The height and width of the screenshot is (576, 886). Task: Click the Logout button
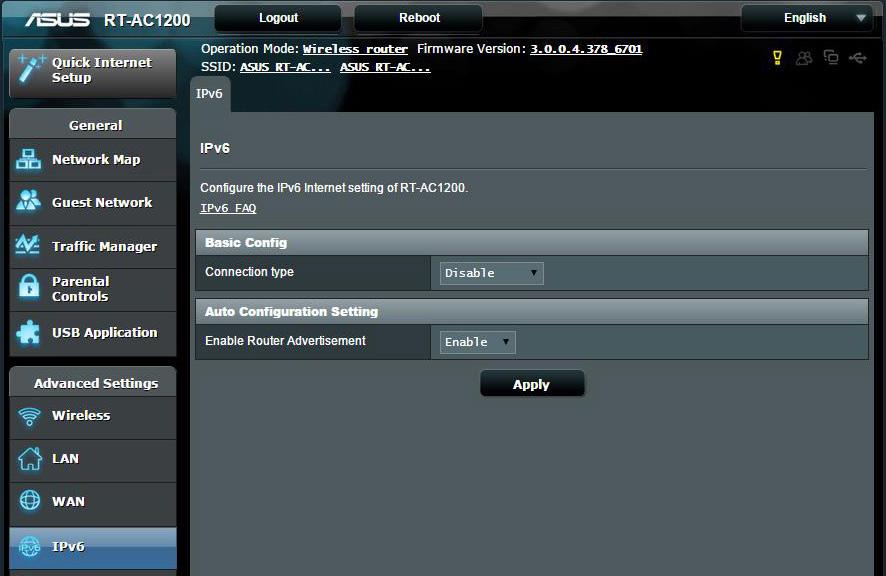278,18
